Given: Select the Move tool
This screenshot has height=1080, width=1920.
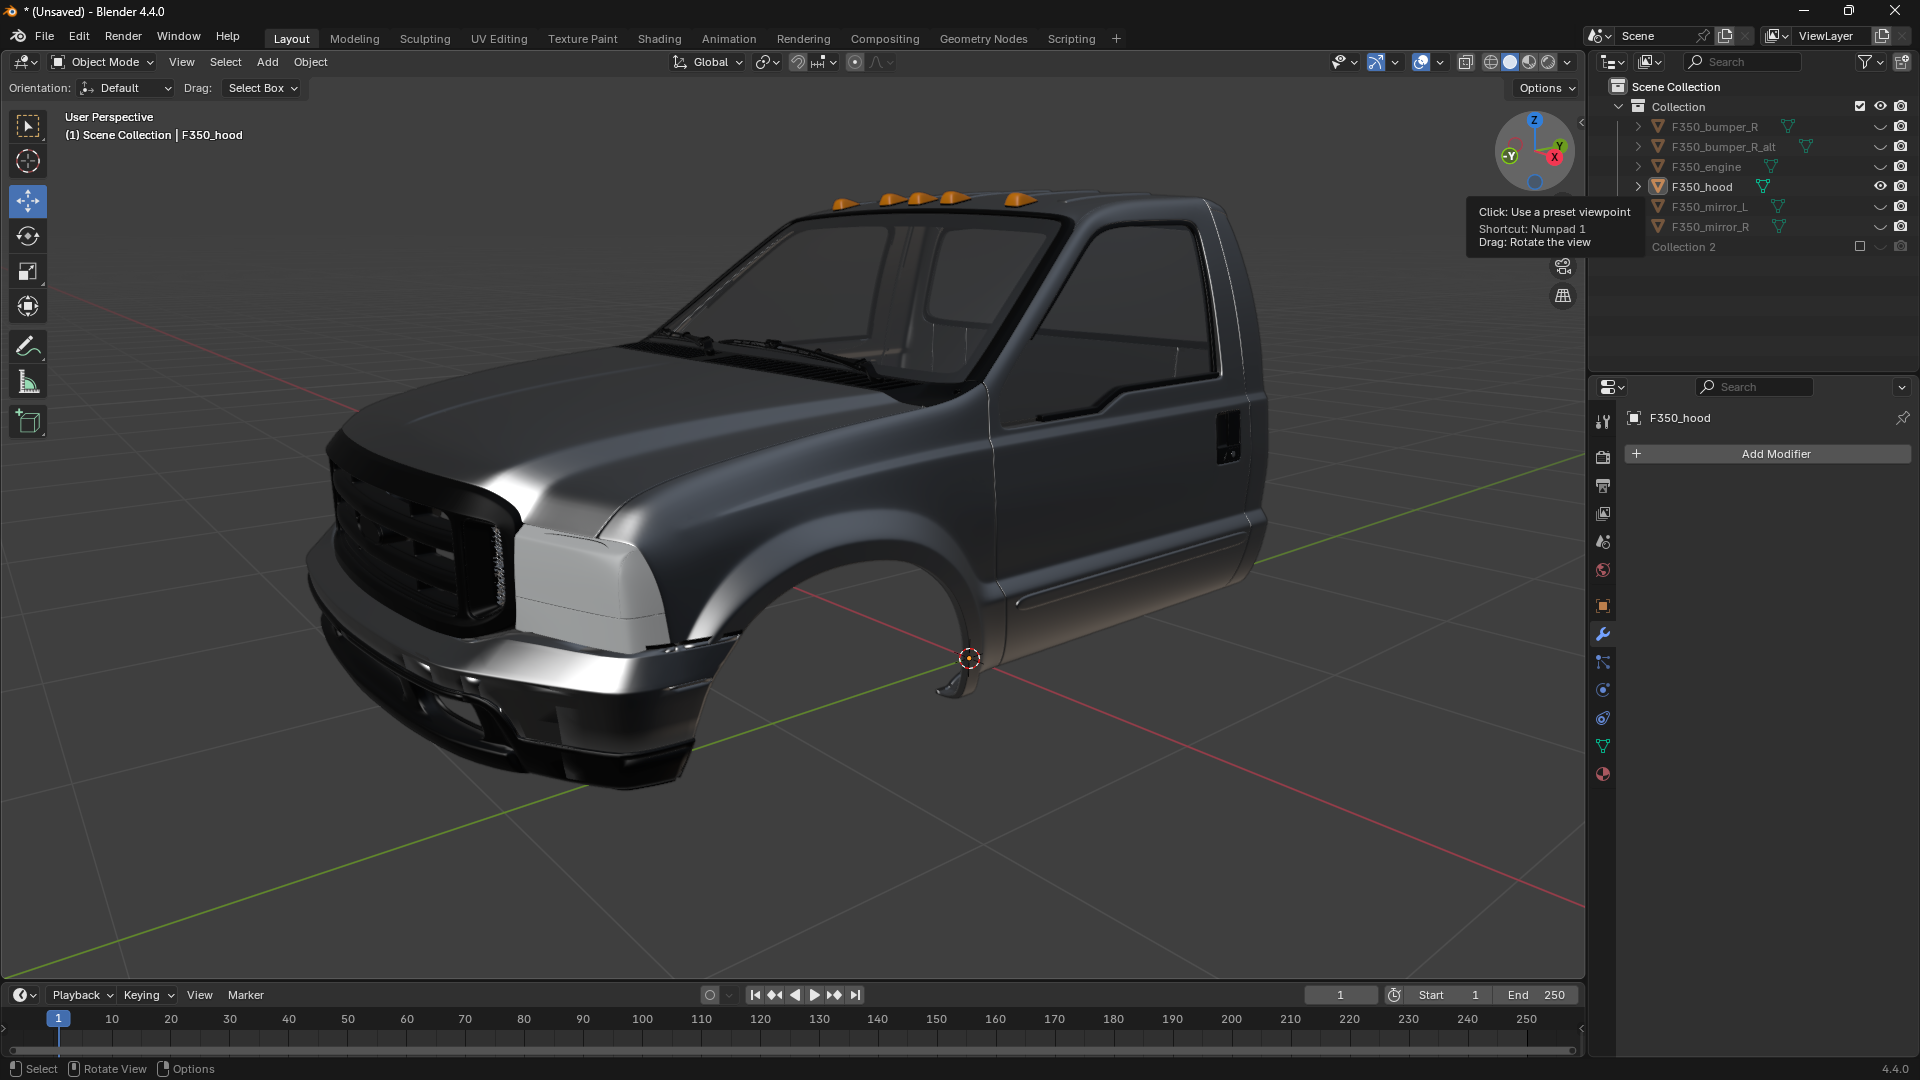Looking at the screenshot, I should point(28,201).
